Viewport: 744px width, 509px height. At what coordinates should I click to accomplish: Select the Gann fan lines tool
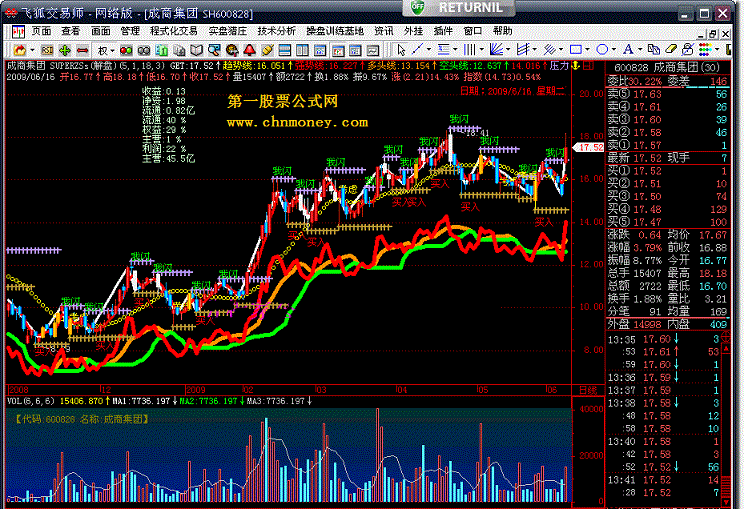(x=496, y=49)
